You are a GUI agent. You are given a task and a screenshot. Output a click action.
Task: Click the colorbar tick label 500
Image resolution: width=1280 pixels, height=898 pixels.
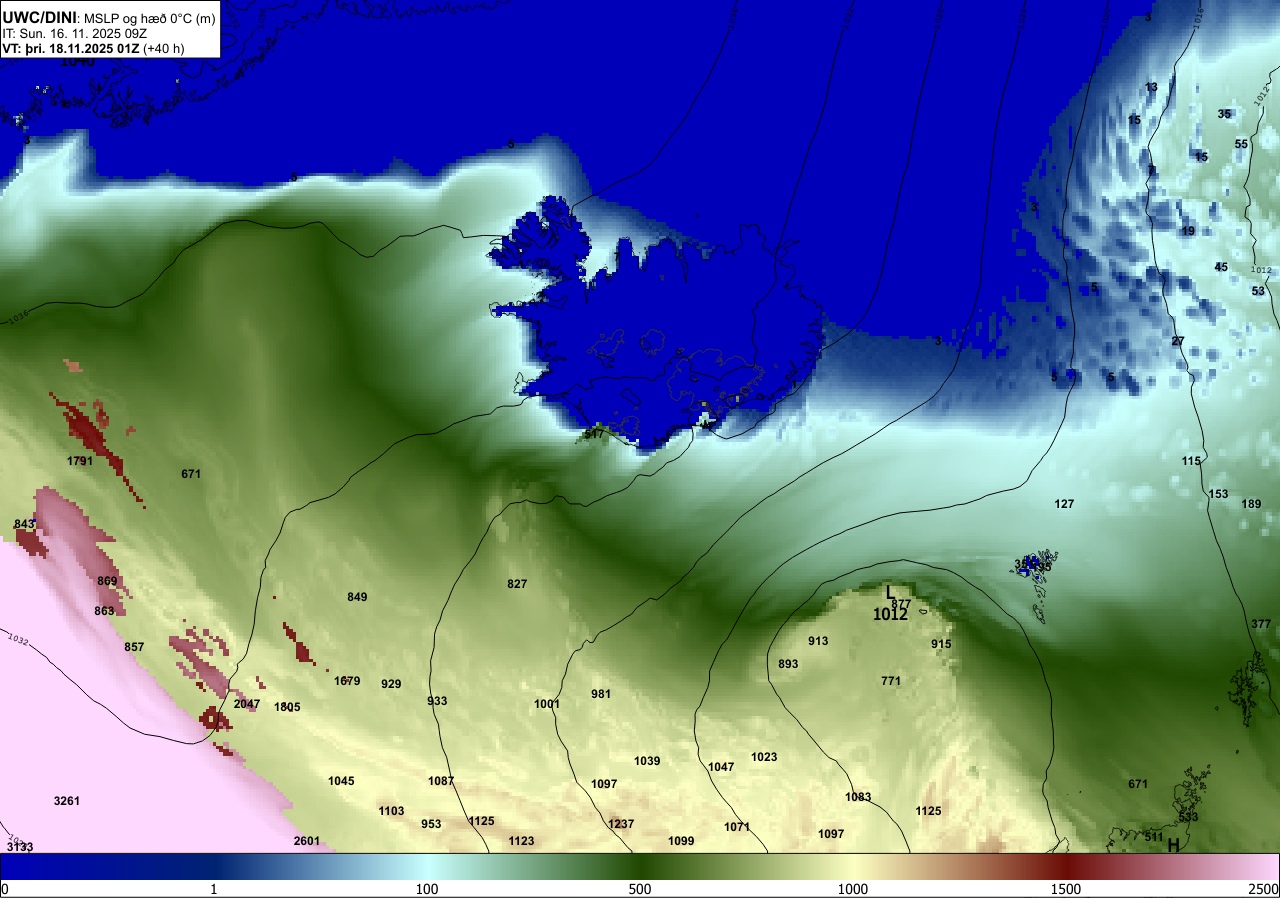click(x=639, y=889)
